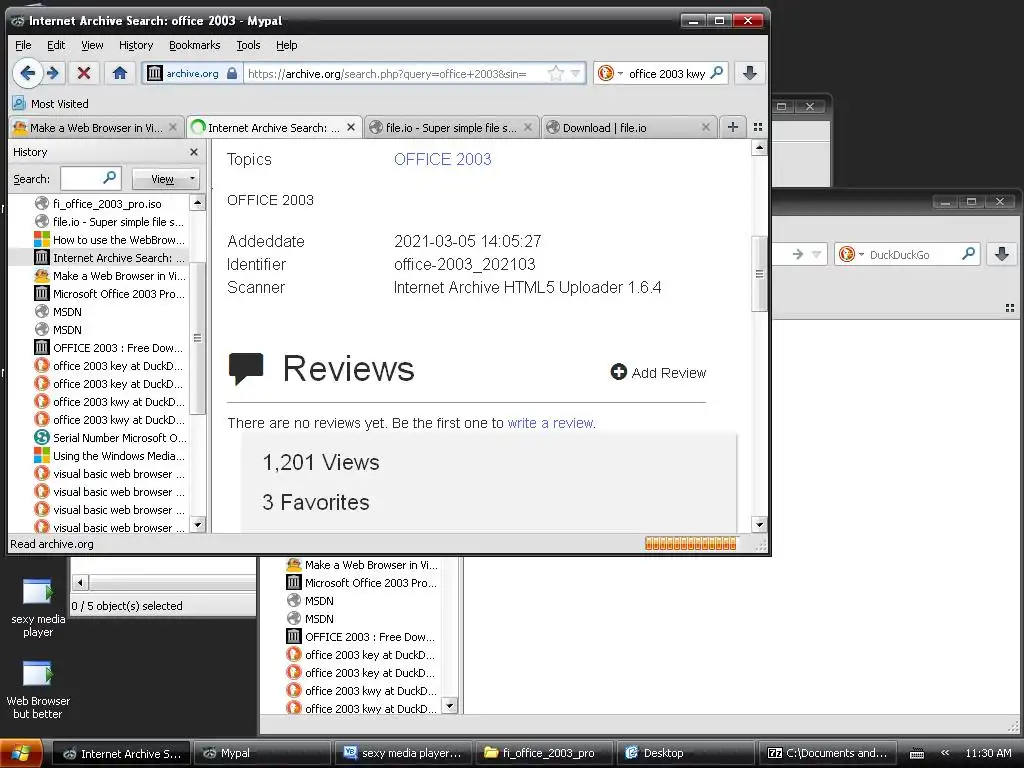Close the Download | file.io tab

tap(705, 127)
